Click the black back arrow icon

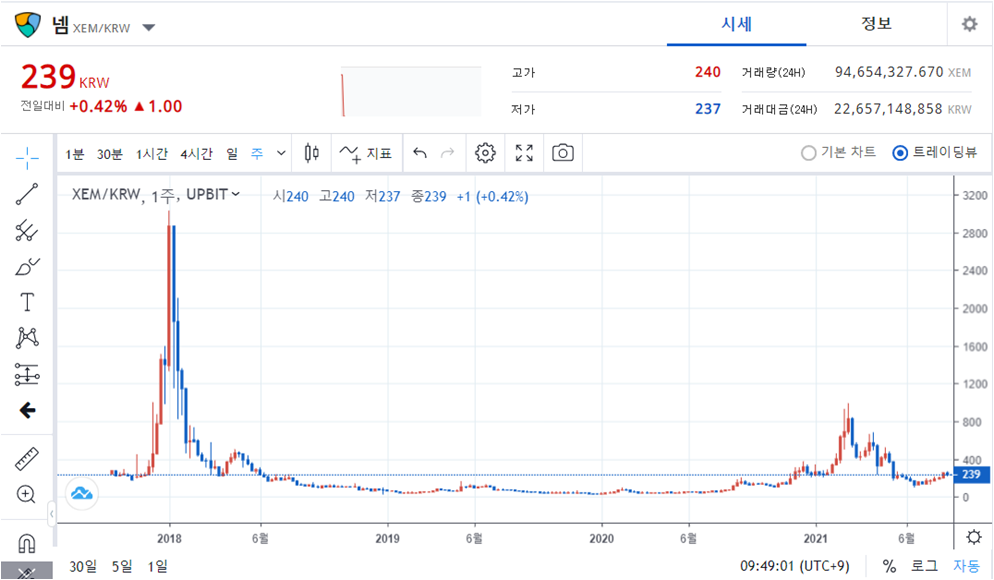[27, 411]
